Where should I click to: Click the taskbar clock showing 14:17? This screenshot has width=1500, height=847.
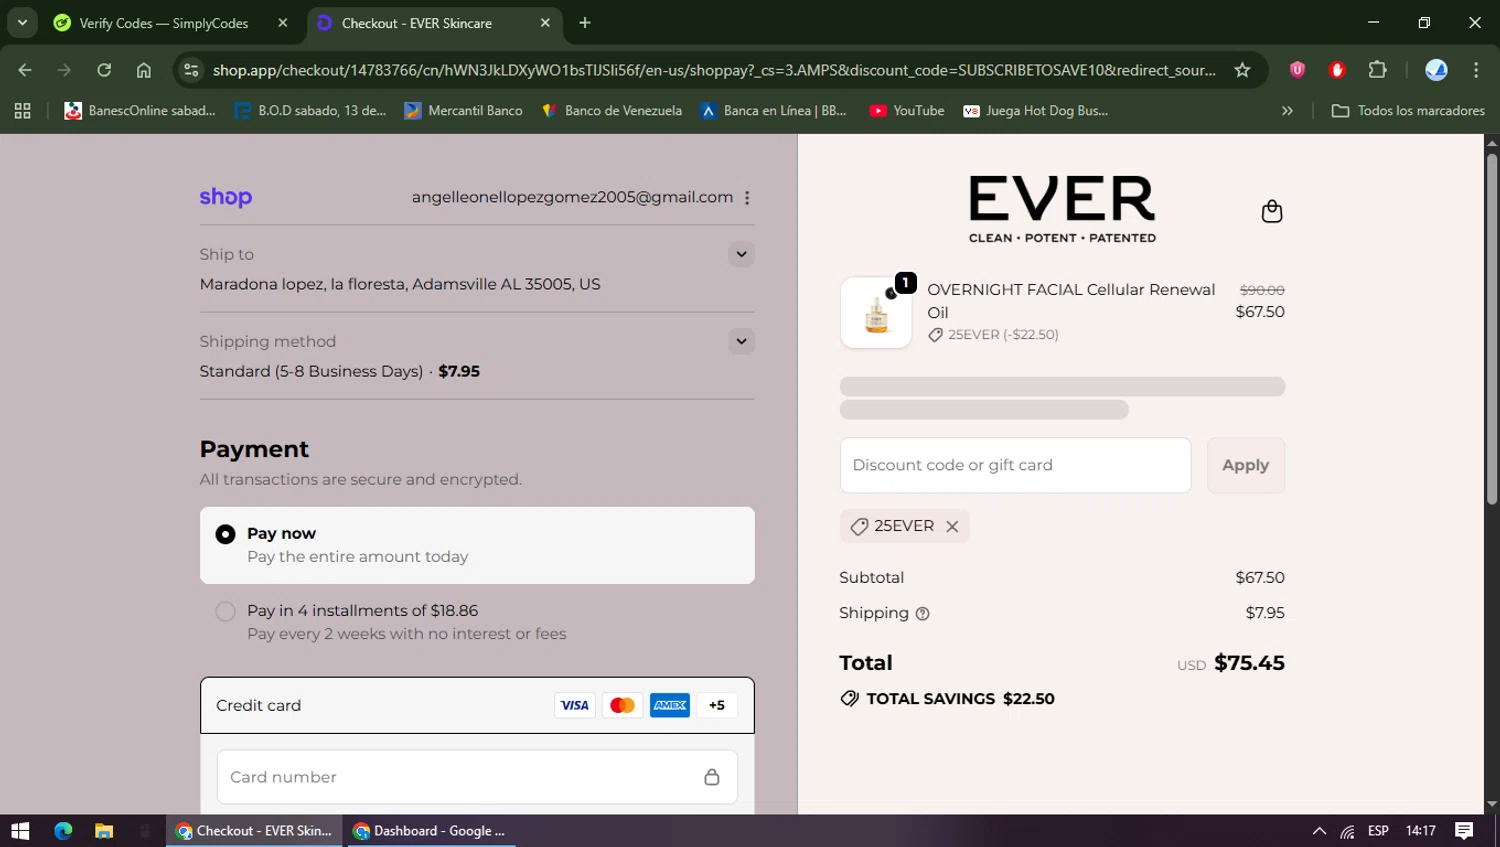click(1420, 831)
